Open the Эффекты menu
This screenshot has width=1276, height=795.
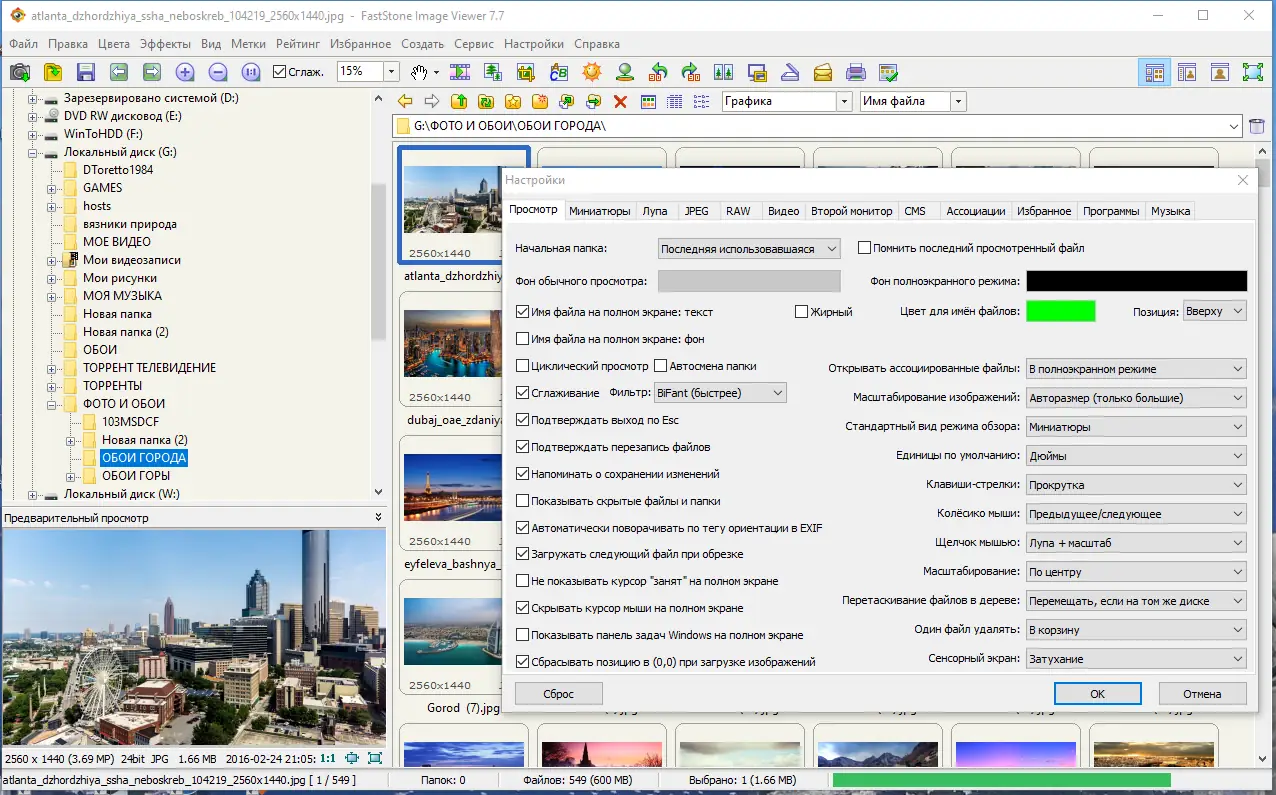[x=165, y=44]
